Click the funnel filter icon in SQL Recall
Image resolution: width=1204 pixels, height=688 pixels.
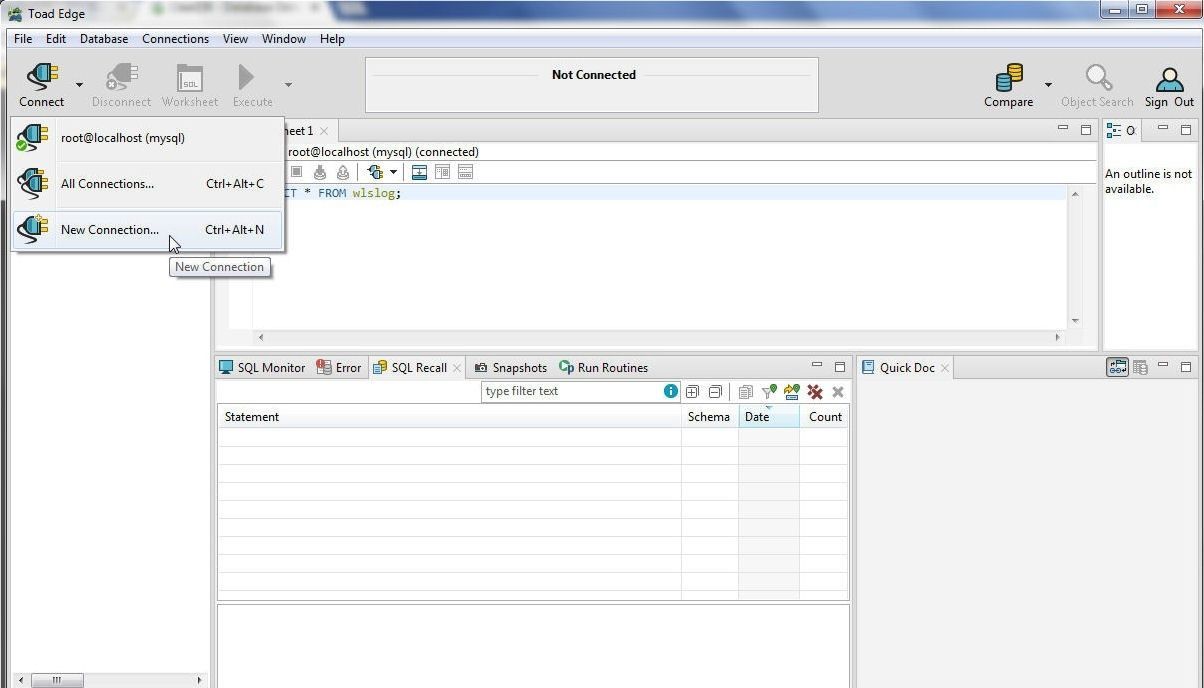click(768, 392)
